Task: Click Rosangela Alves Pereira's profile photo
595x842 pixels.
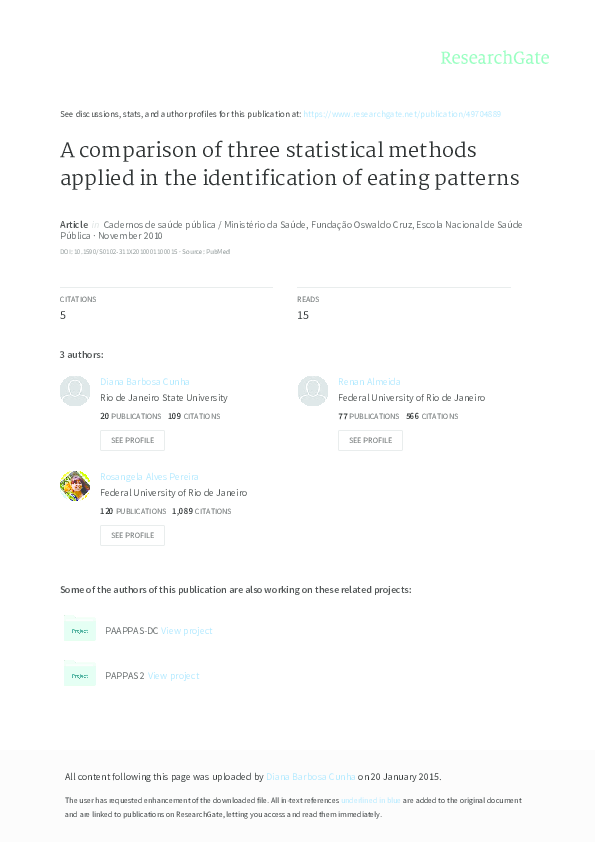Action: [x=75, y=486]
